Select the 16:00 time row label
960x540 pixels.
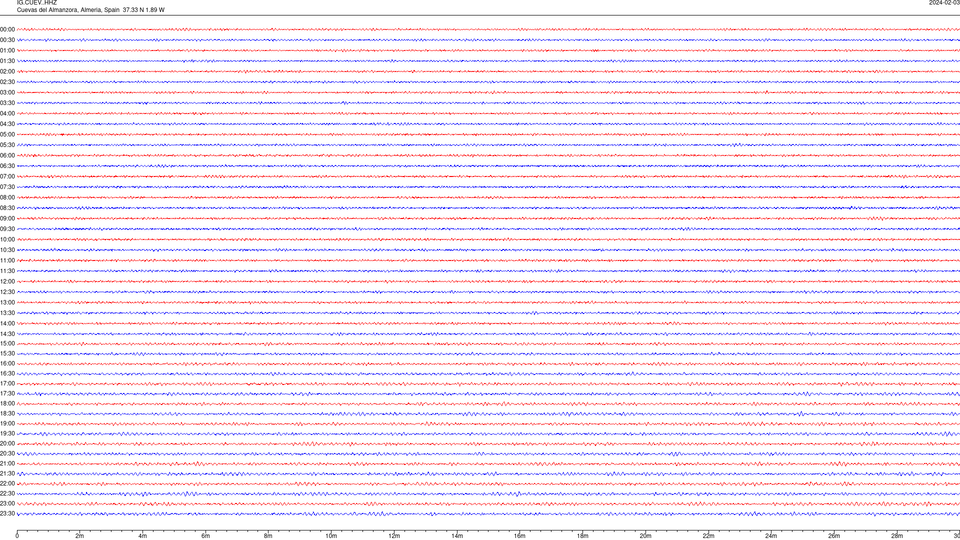[7, 364]
